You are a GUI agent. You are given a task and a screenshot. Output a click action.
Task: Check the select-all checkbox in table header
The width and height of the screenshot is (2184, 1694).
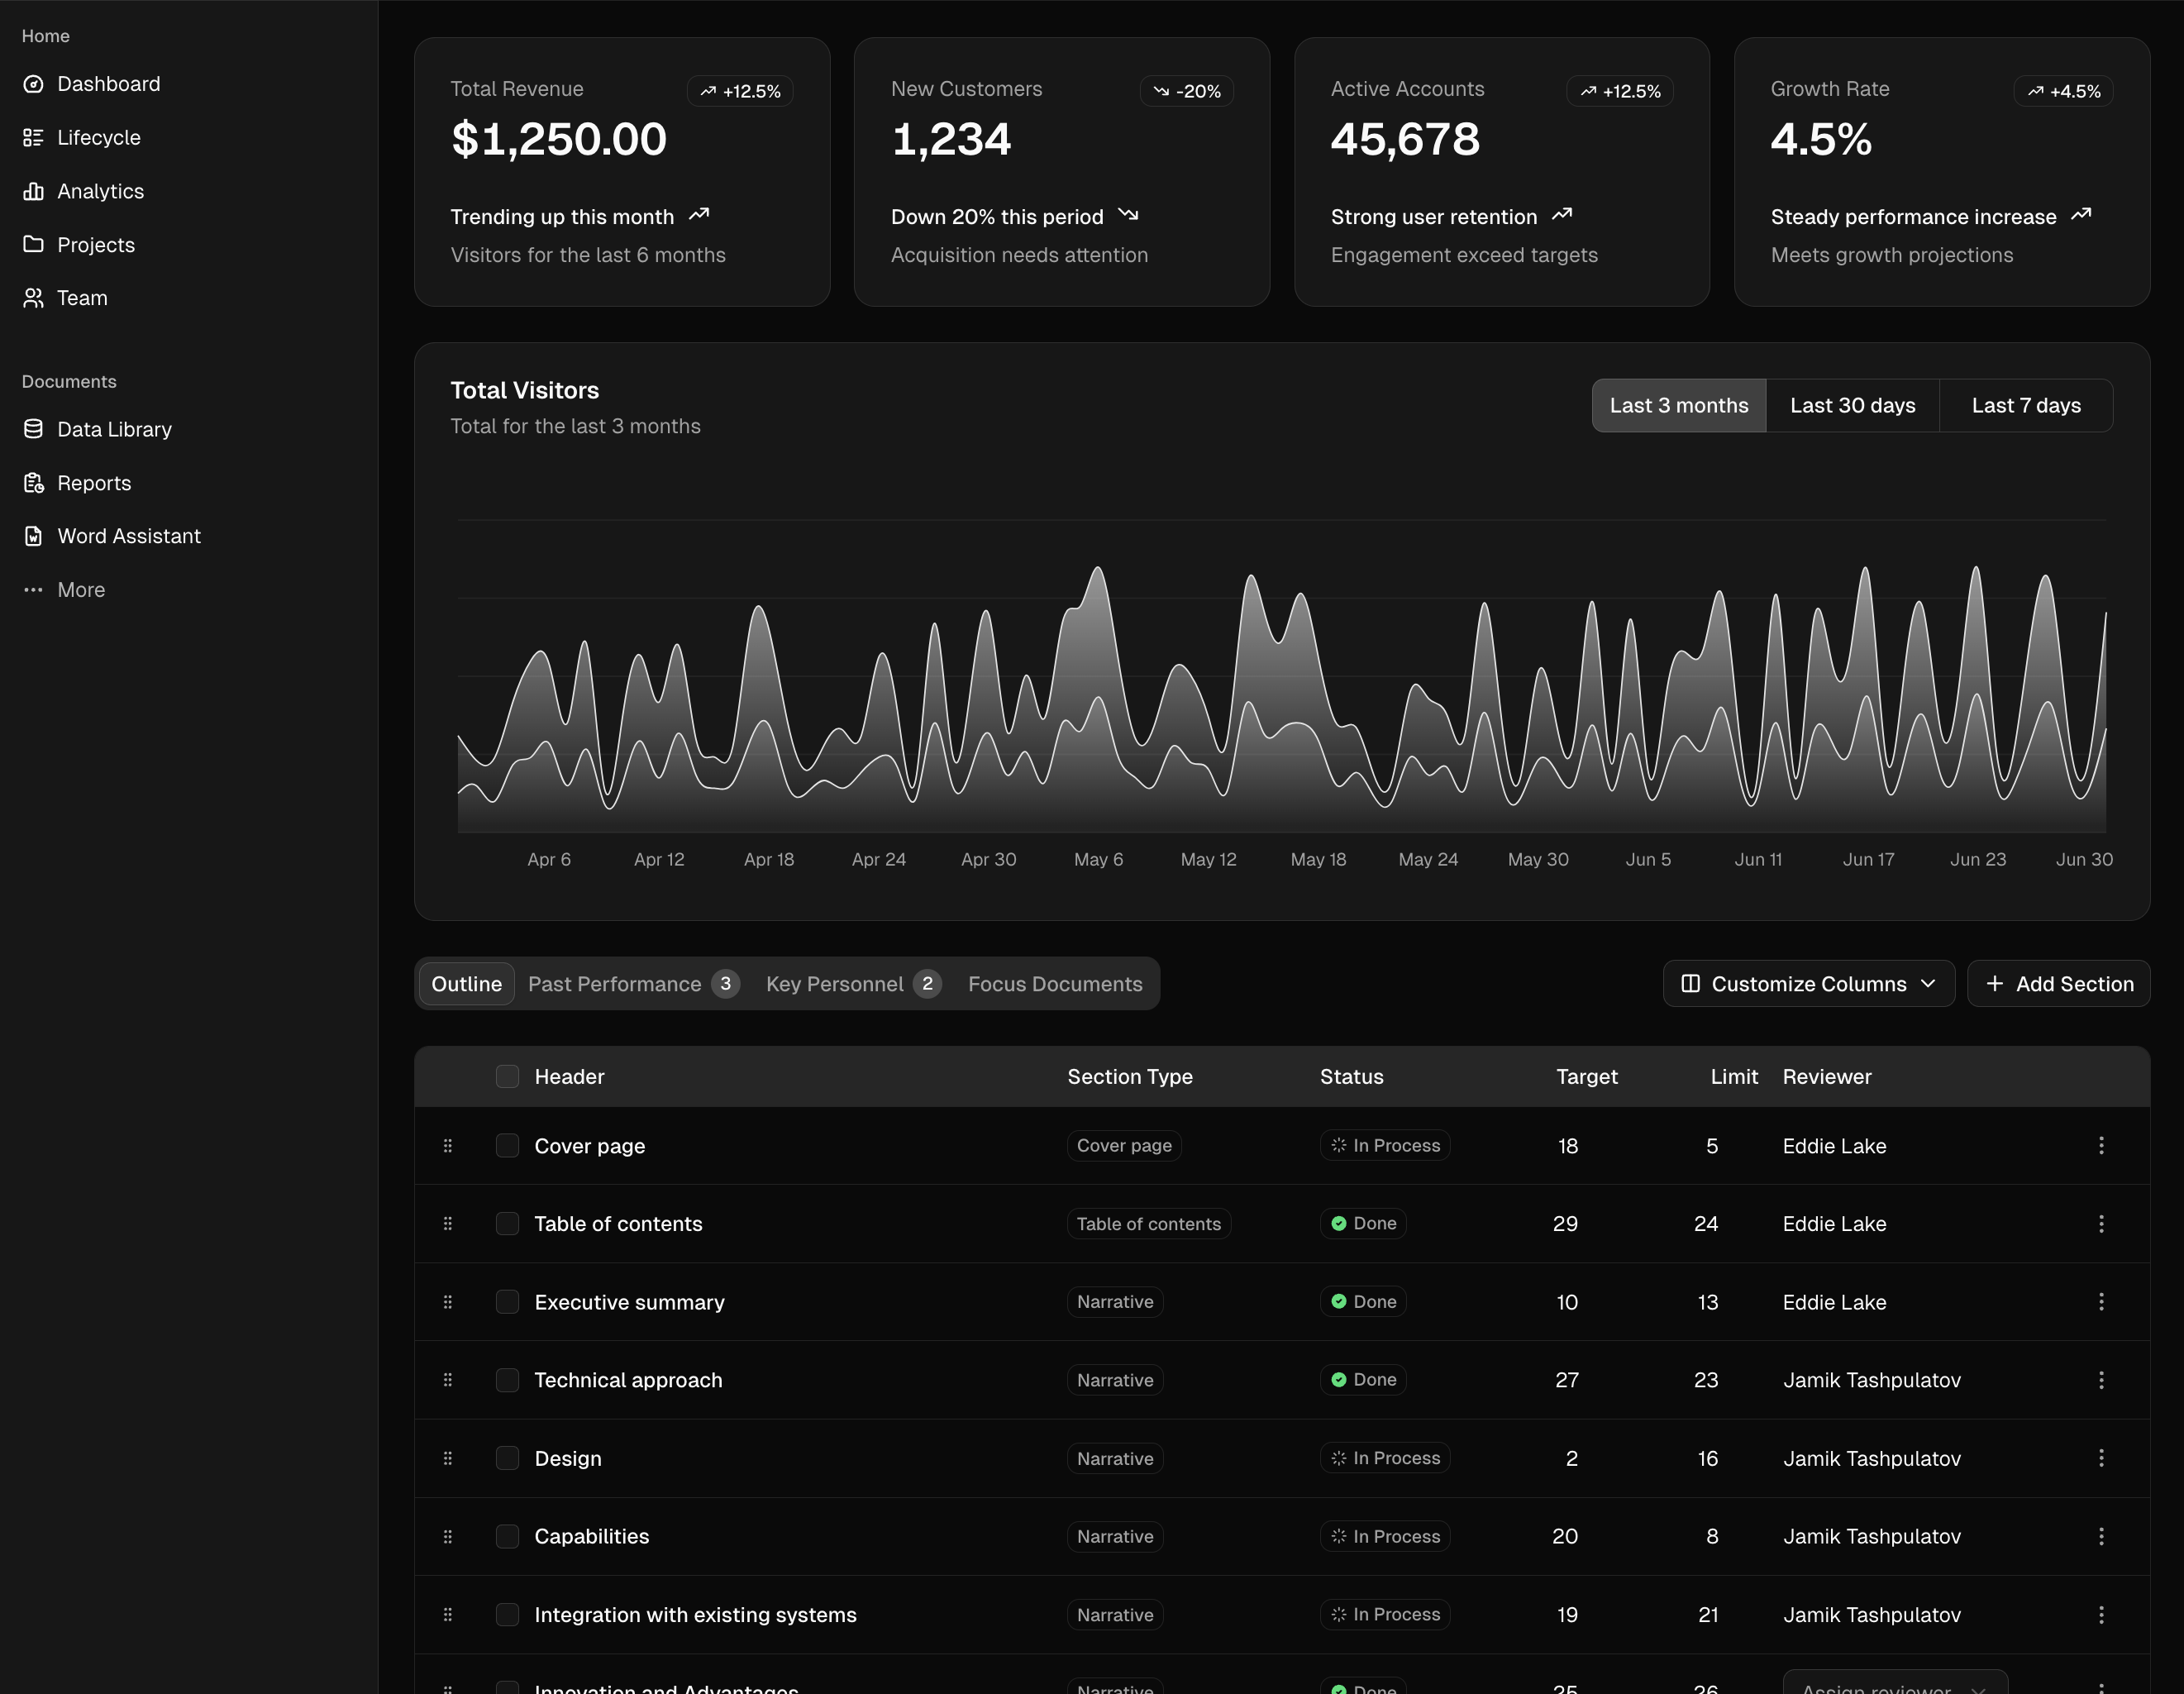point(507,1076)
